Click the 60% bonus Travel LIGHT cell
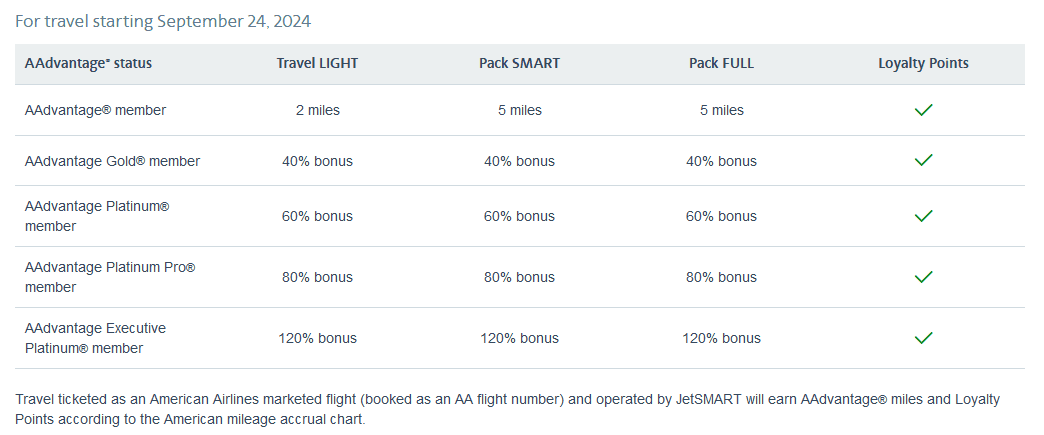The image size is (1044, 435). [317, 216]
